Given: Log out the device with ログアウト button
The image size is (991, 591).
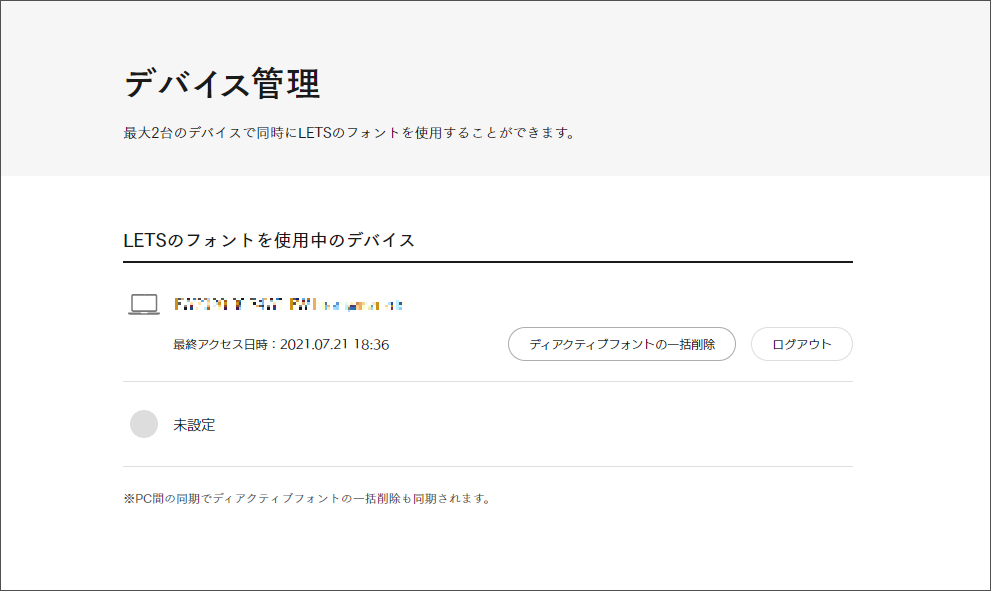Looking at the screenshot, I should click(x=801, y=344).
